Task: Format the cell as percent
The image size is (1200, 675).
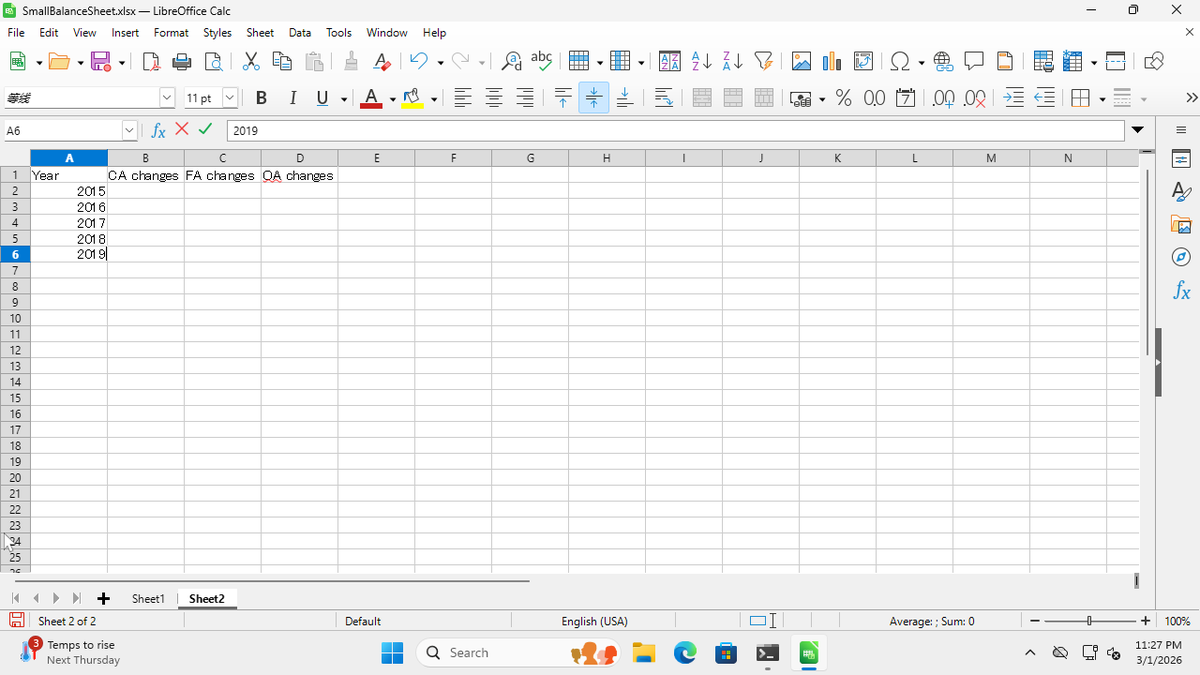Action: [x=843, y=98]
